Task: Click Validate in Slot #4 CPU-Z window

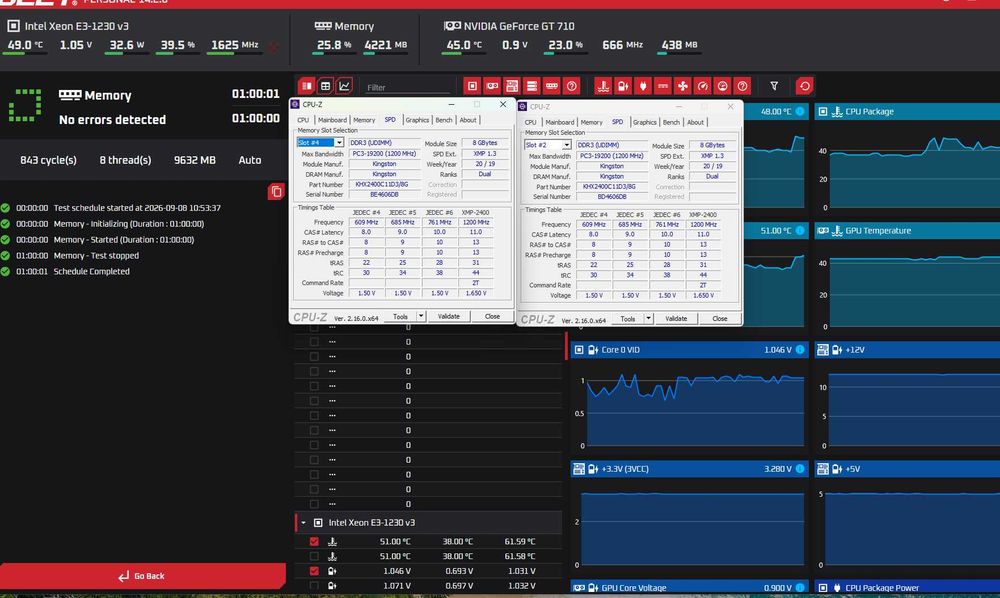Action: [448, 316]
